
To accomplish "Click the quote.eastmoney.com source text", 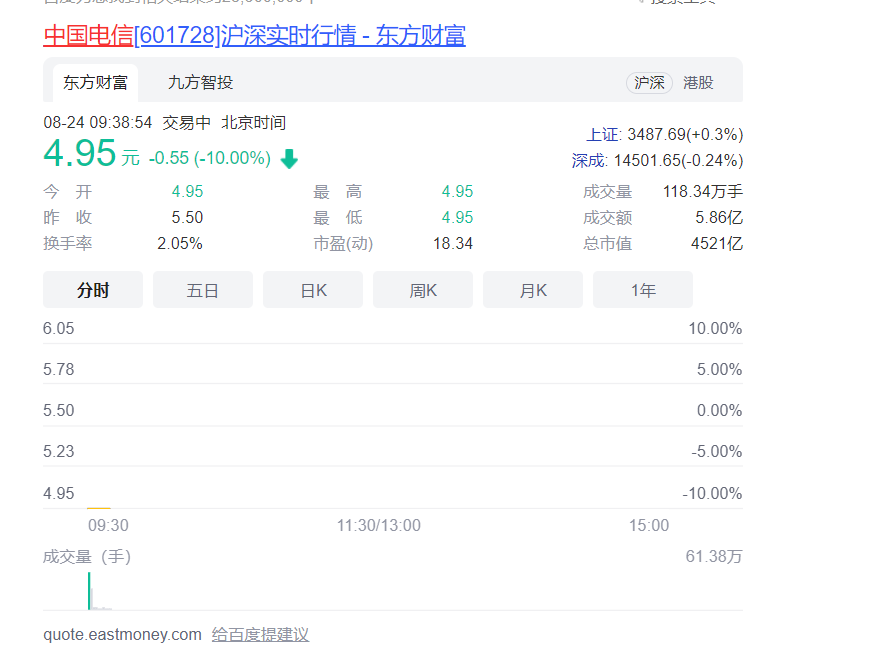I will pos(122,634).
